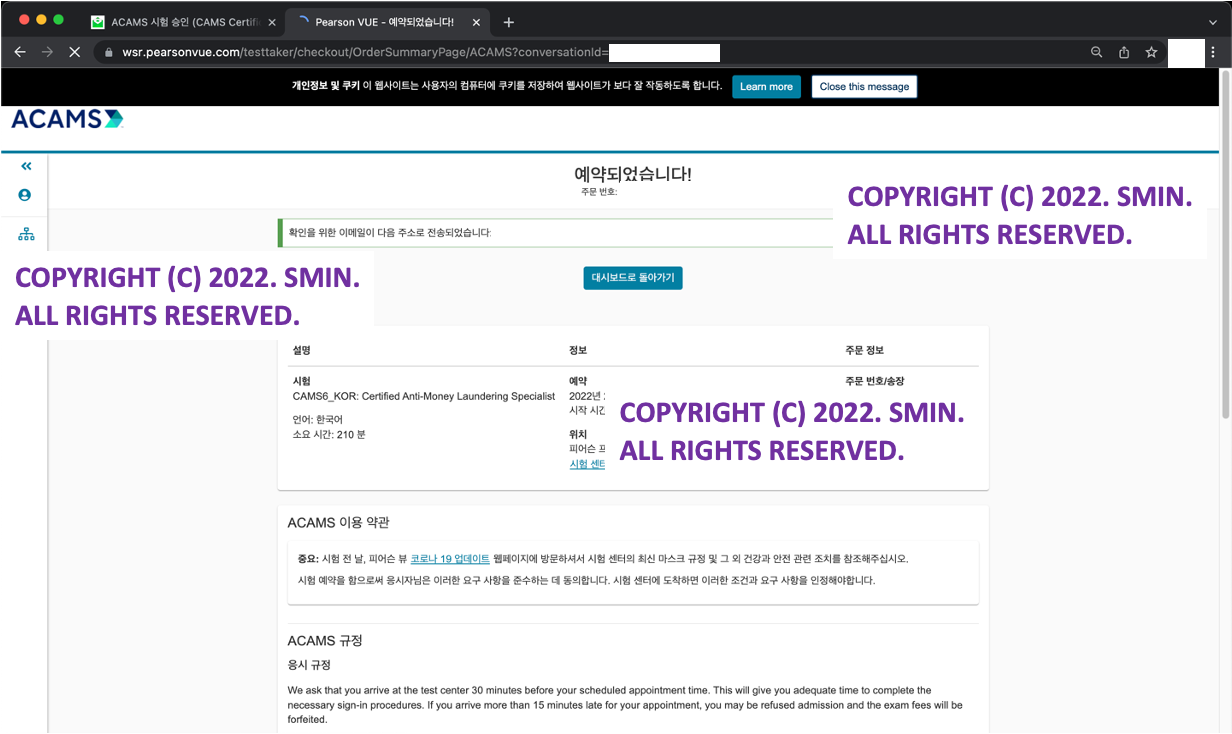The width and height of the screenshot is (1232, 734).
Task: Click the 주문 번호/송장 label
Action: click(x=875, y=381)
